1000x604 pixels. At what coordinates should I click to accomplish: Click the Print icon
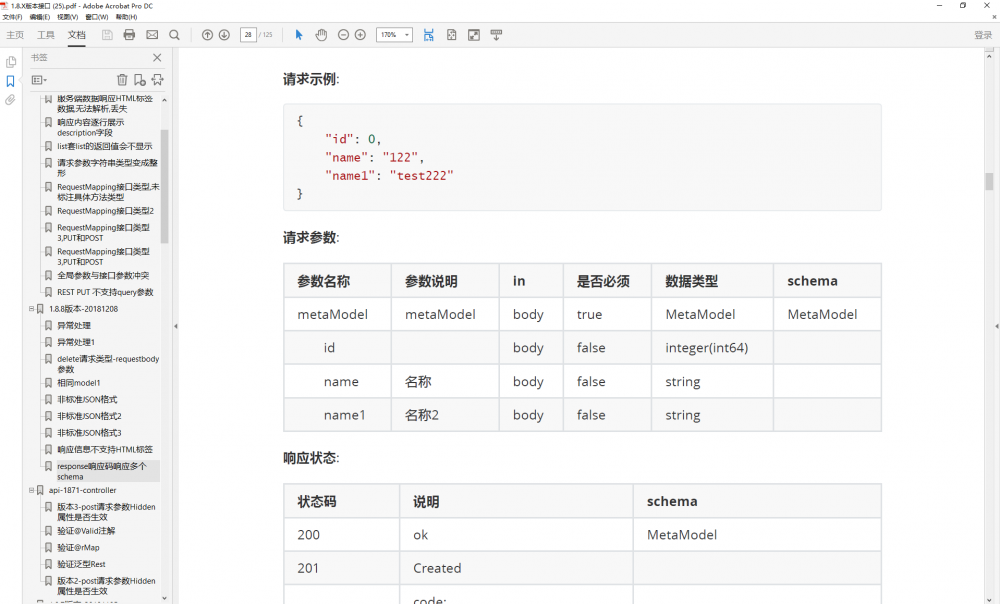pos(129,34)
